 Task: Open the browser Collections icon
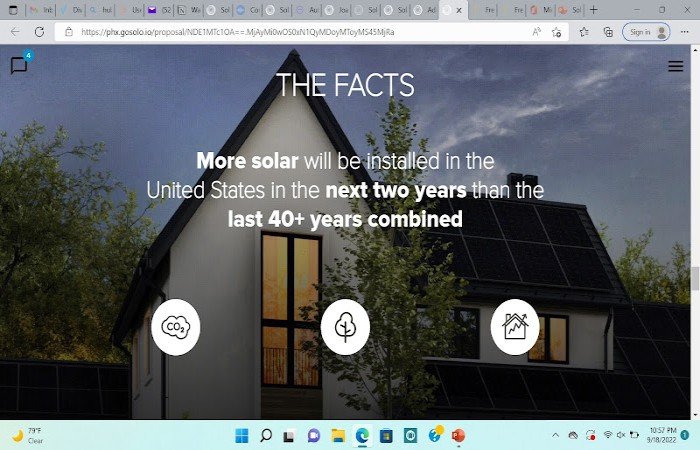point(607,32)
